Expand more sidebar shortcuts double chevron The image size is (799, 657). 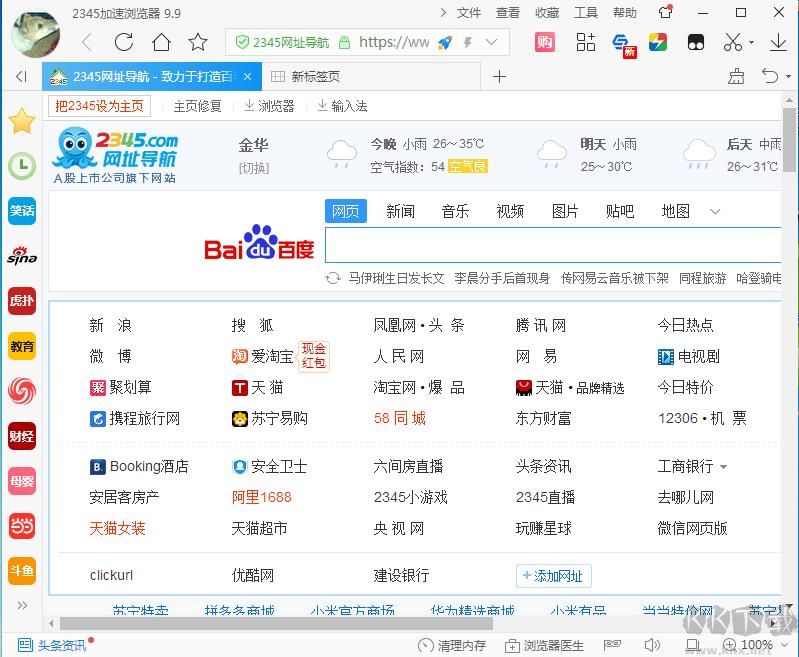tap(22, 606)
